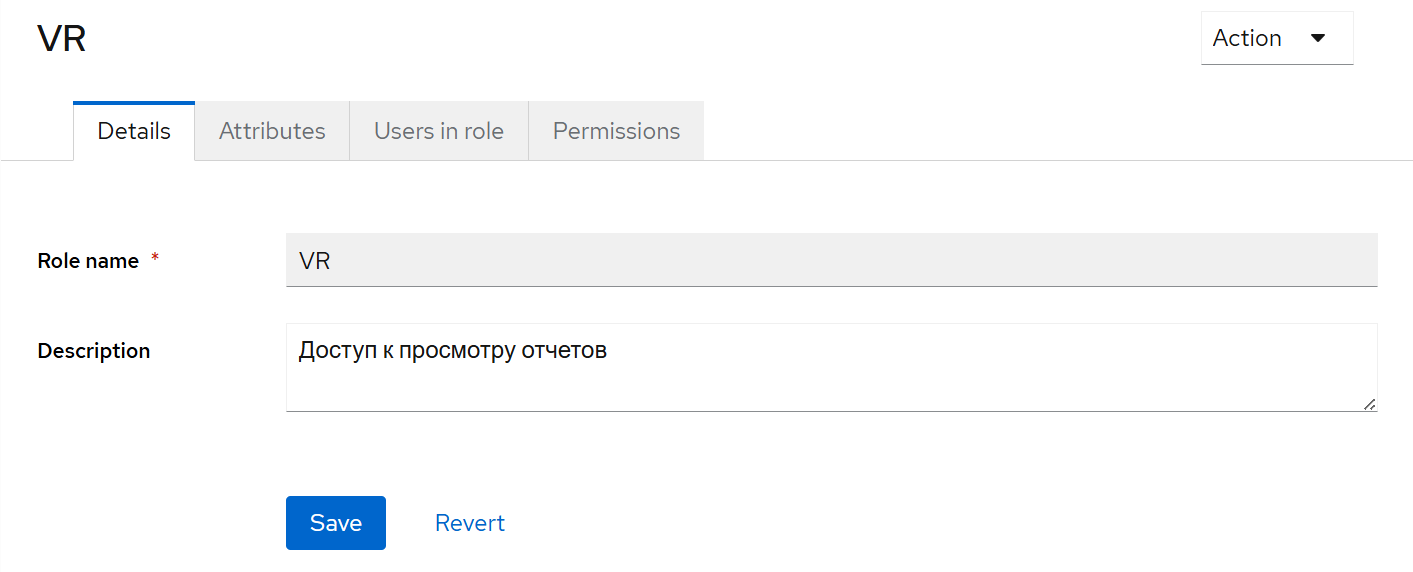Click the word 'Доступ' in the description
Image resolution: width=1413 pixels, height=572 pixels.
point(332,351)
